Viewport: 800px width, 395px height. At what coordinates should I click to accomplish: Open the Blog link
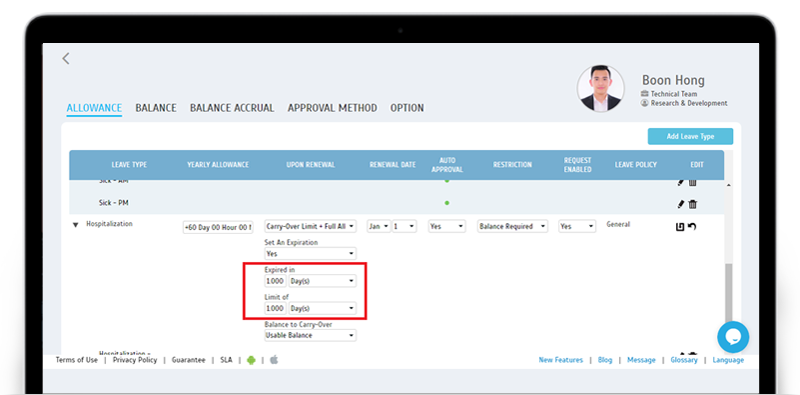pos(605,360)
